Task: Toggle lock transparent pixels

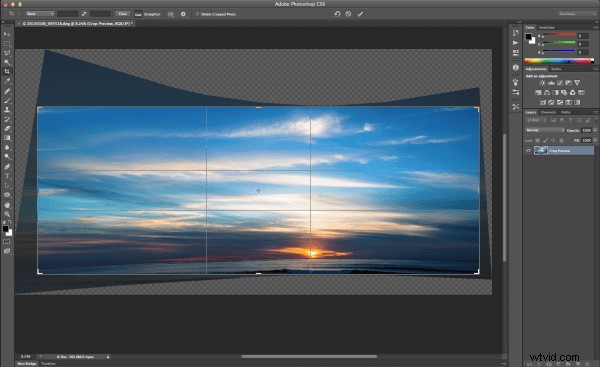Action: [538, 140]
